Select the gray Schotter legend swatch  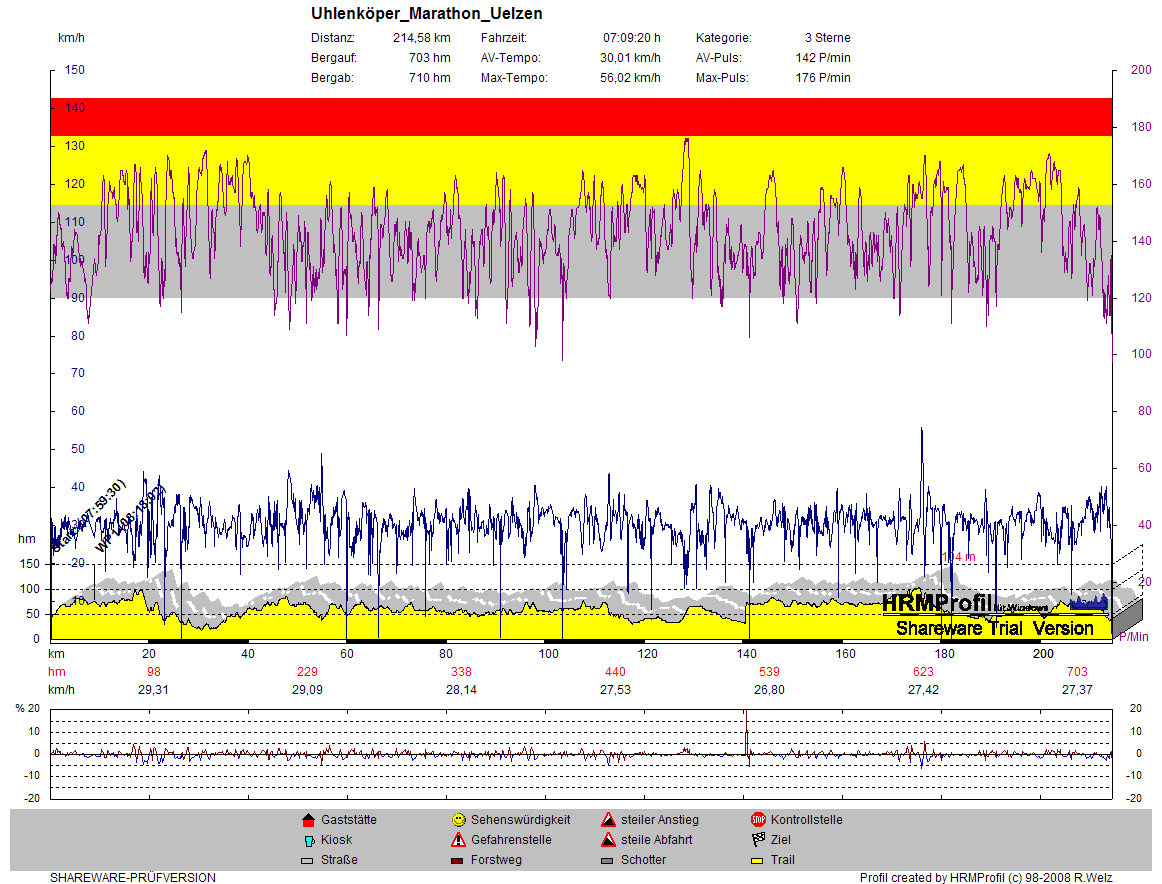pos(608,860)
